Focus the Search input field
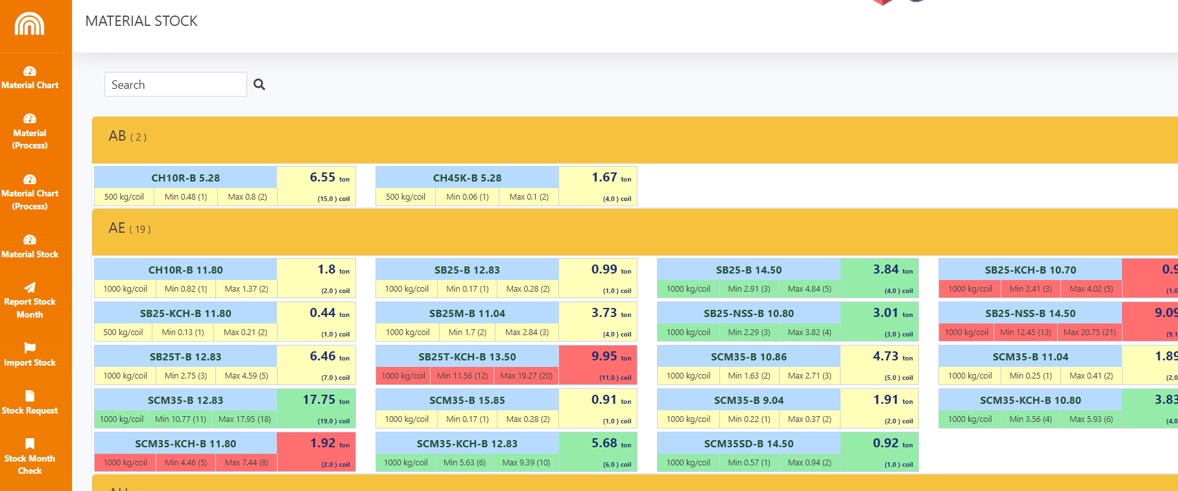The height and width of the screenshot is (491, 1178). point(175,85)
